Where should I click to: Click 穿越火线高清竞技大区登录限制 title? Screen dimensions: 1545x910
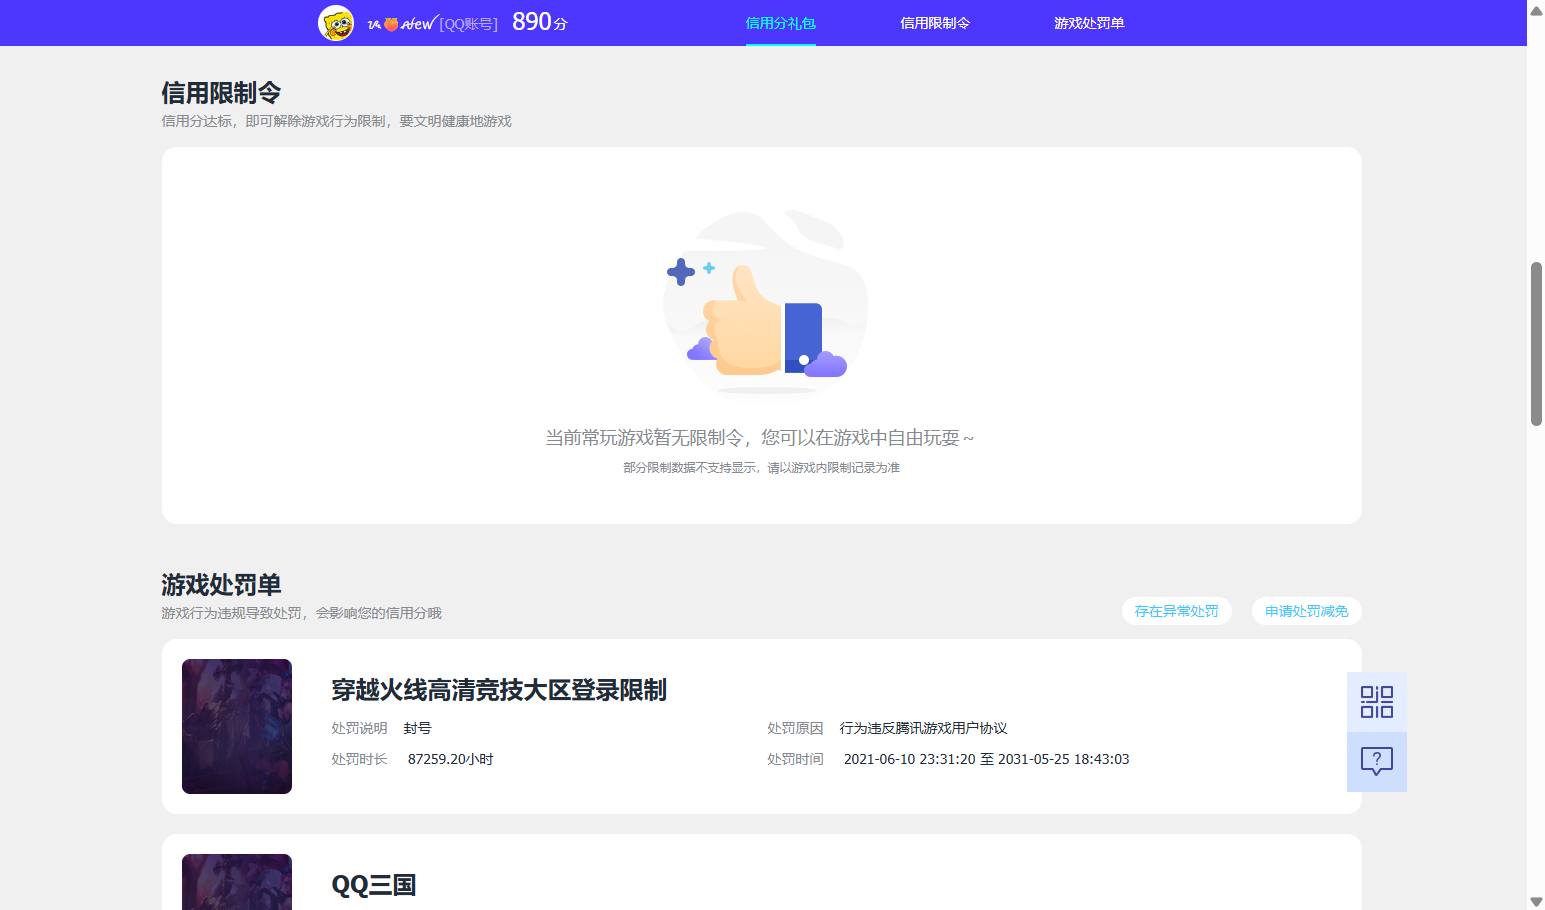tap(499, 690)
